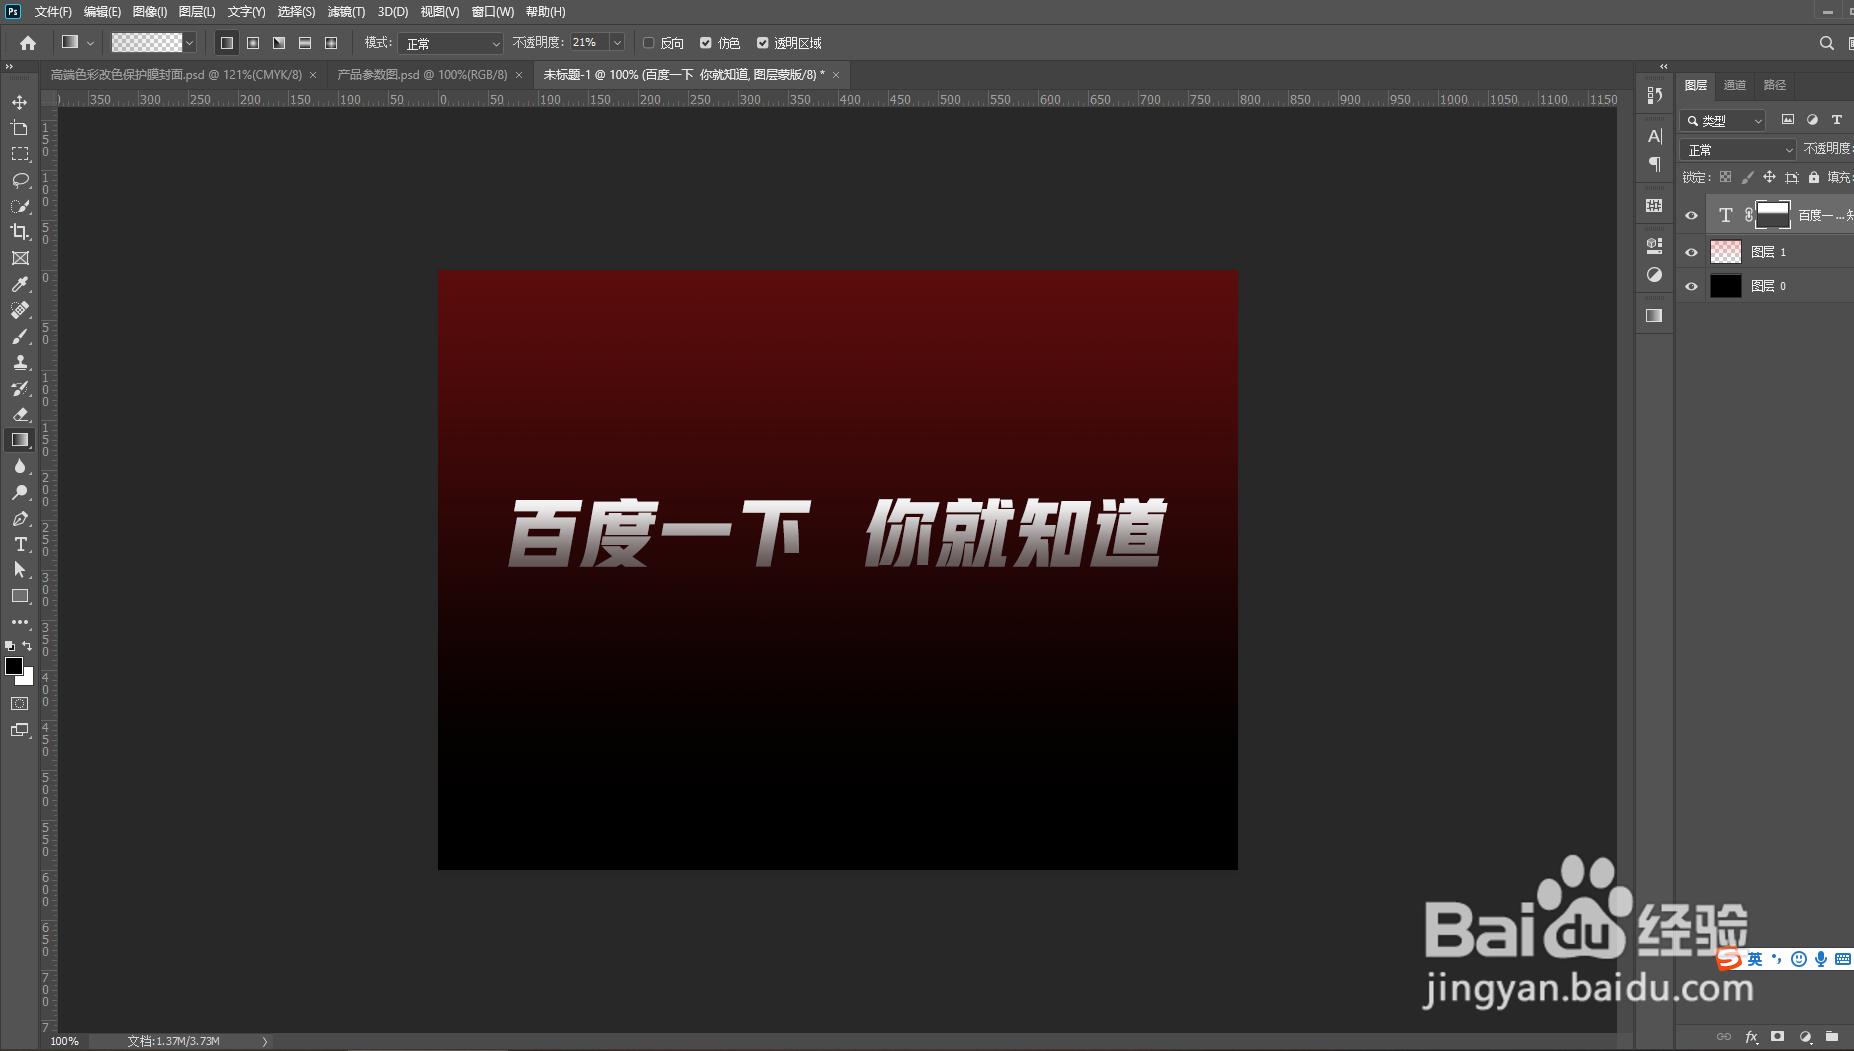Add a layer style with fx button
Image resolution: width=1854 pixels, height=1051 pixels.
click(x=1751, y=1037)
